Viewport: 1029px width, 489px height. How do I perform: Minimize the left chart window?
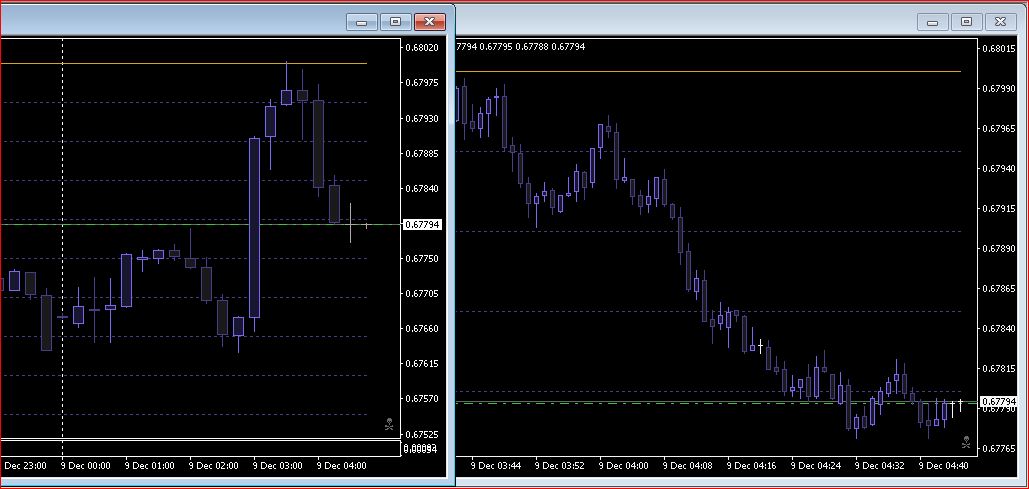361,21
